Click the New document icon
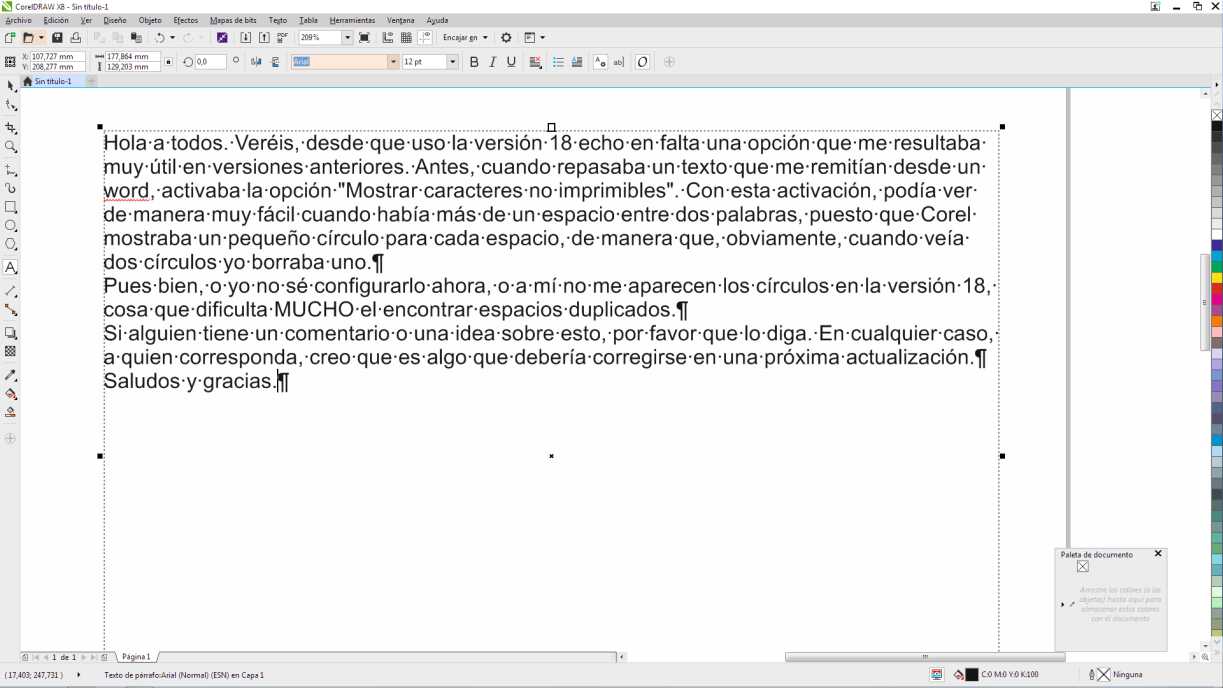The height and width of the screenshot is (688, 1223). click(x=10, y=38)
